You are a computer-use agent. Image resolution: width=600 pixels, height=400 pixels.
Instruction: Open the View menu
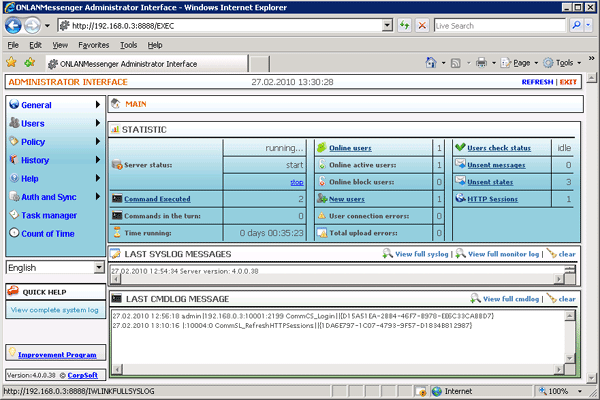(60, 45)
